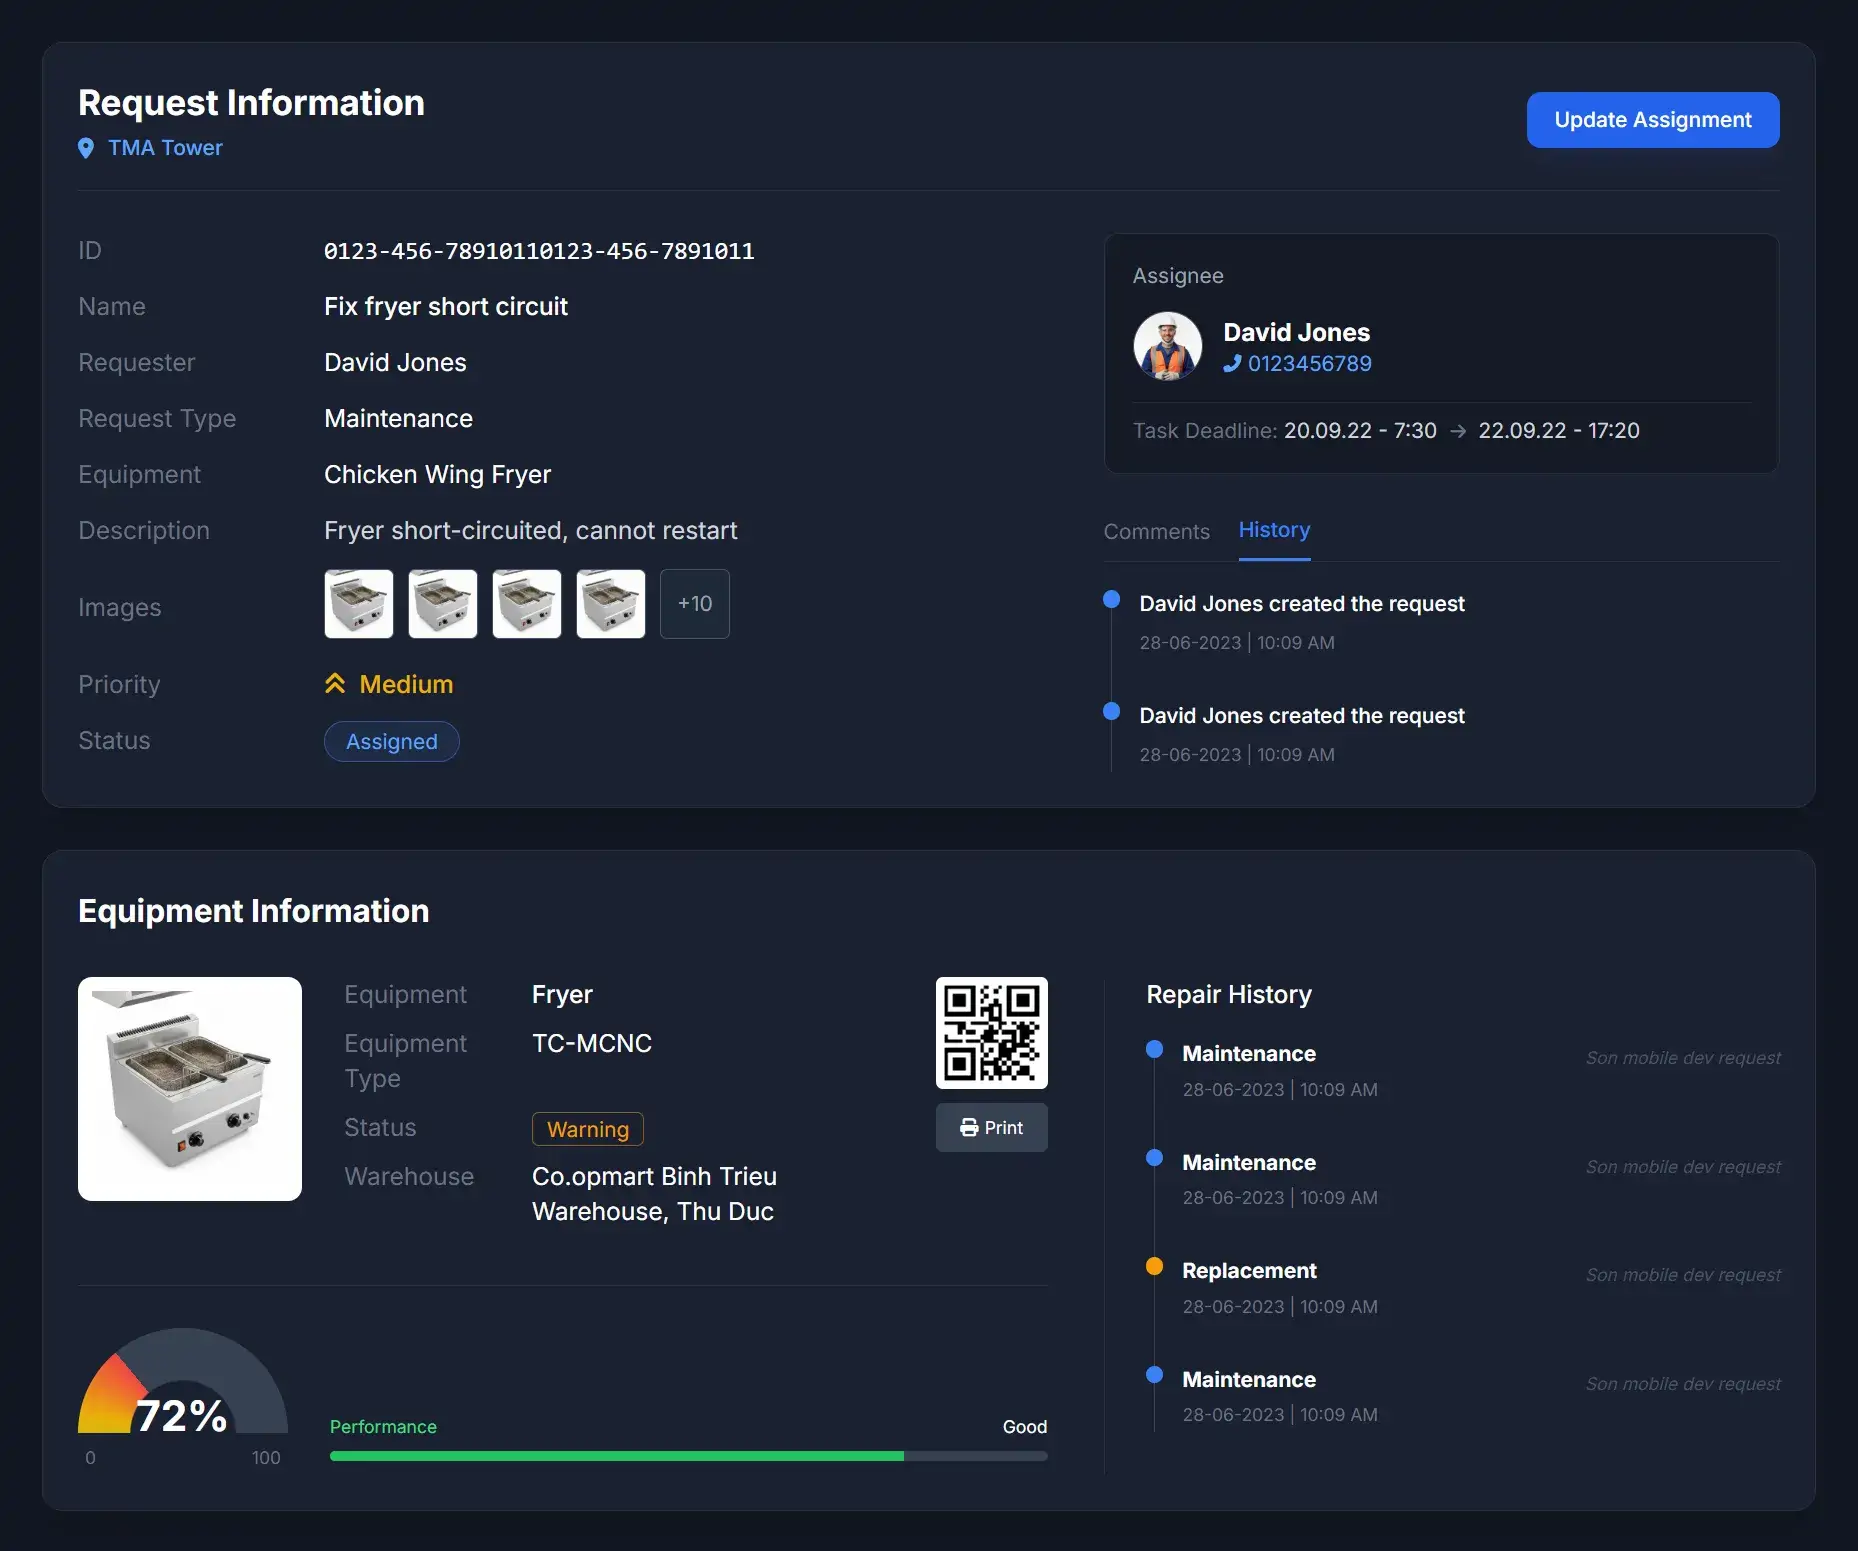Click David Jones assignee avatar
Screen dimensions: 1858x1551
tap(1167, 347)
